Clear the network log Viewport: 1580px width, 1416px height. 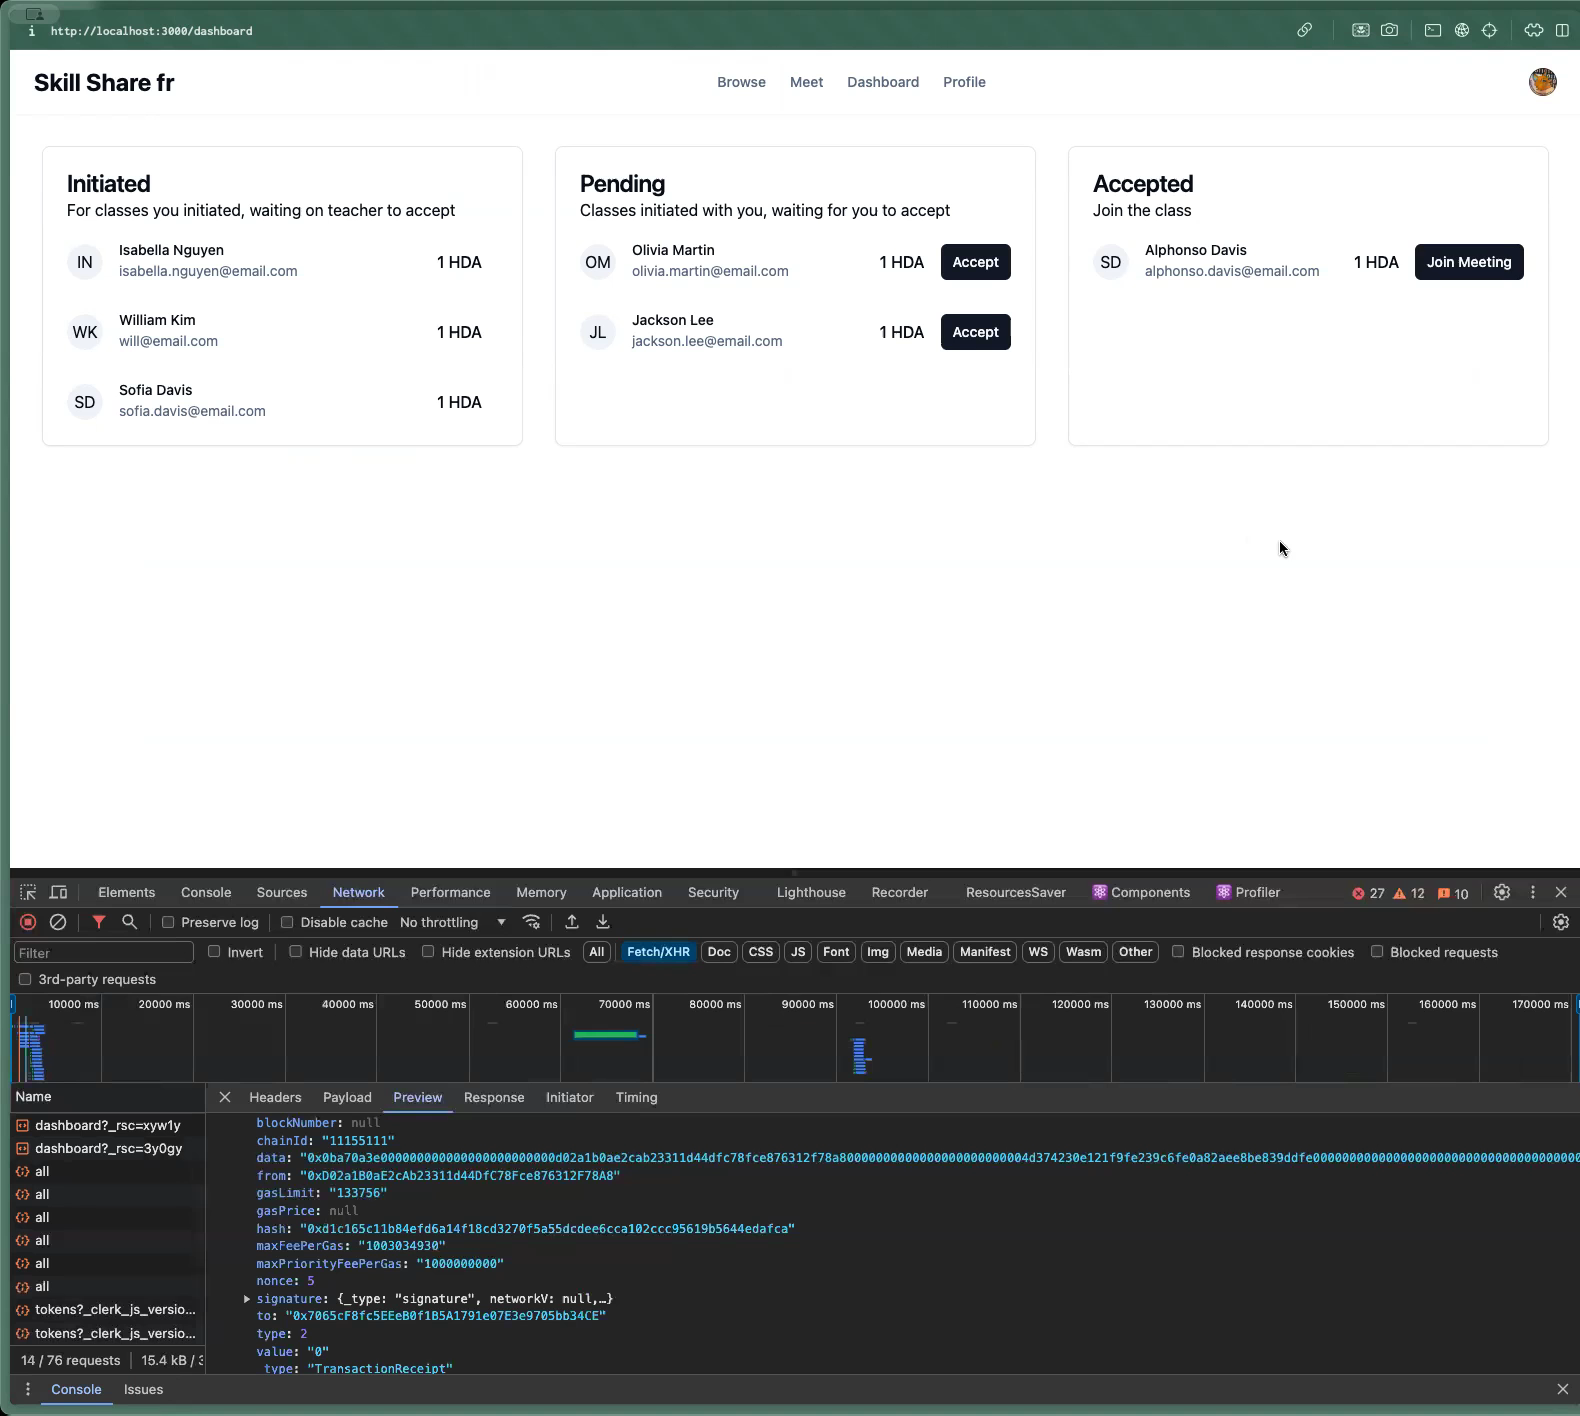click(x=58, y=922)
